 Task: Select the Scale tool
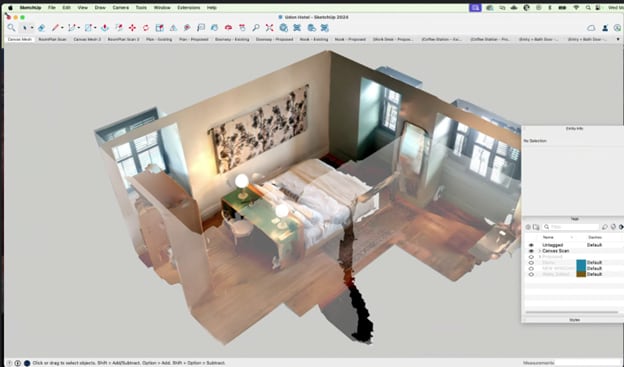pos(160,27)
